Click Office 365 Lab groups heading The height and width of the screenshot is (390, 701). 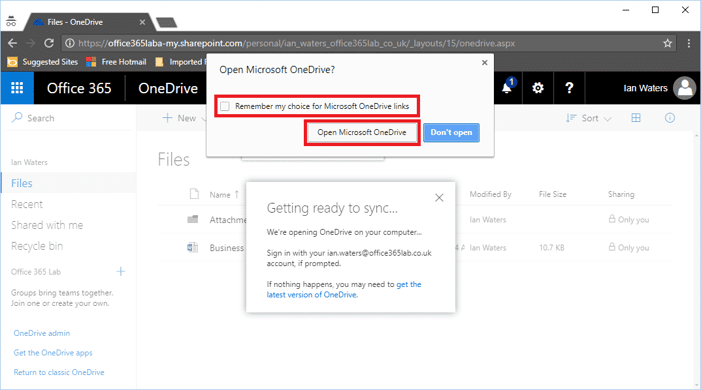point(36,271)
